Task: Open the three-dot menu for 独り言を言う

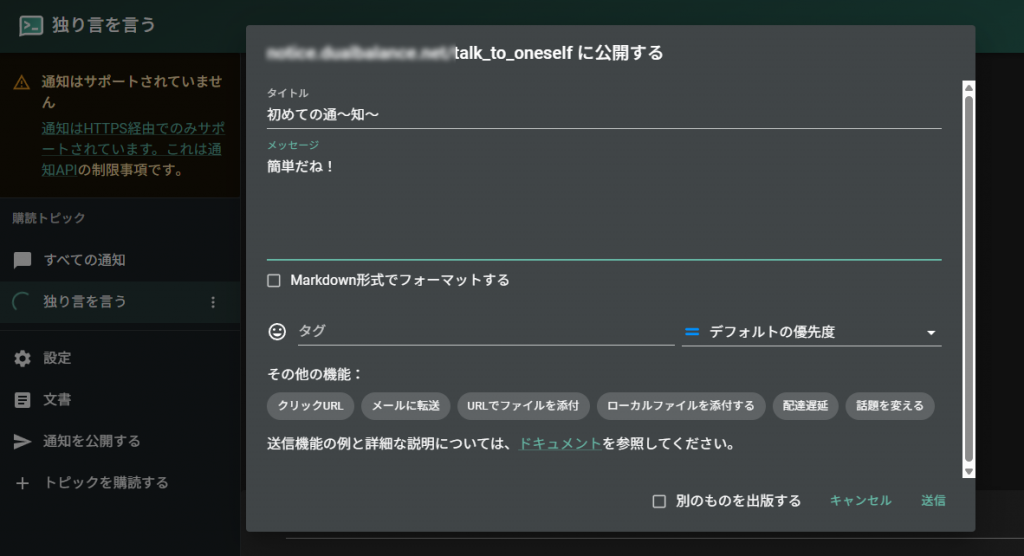Action: [212, 302]
